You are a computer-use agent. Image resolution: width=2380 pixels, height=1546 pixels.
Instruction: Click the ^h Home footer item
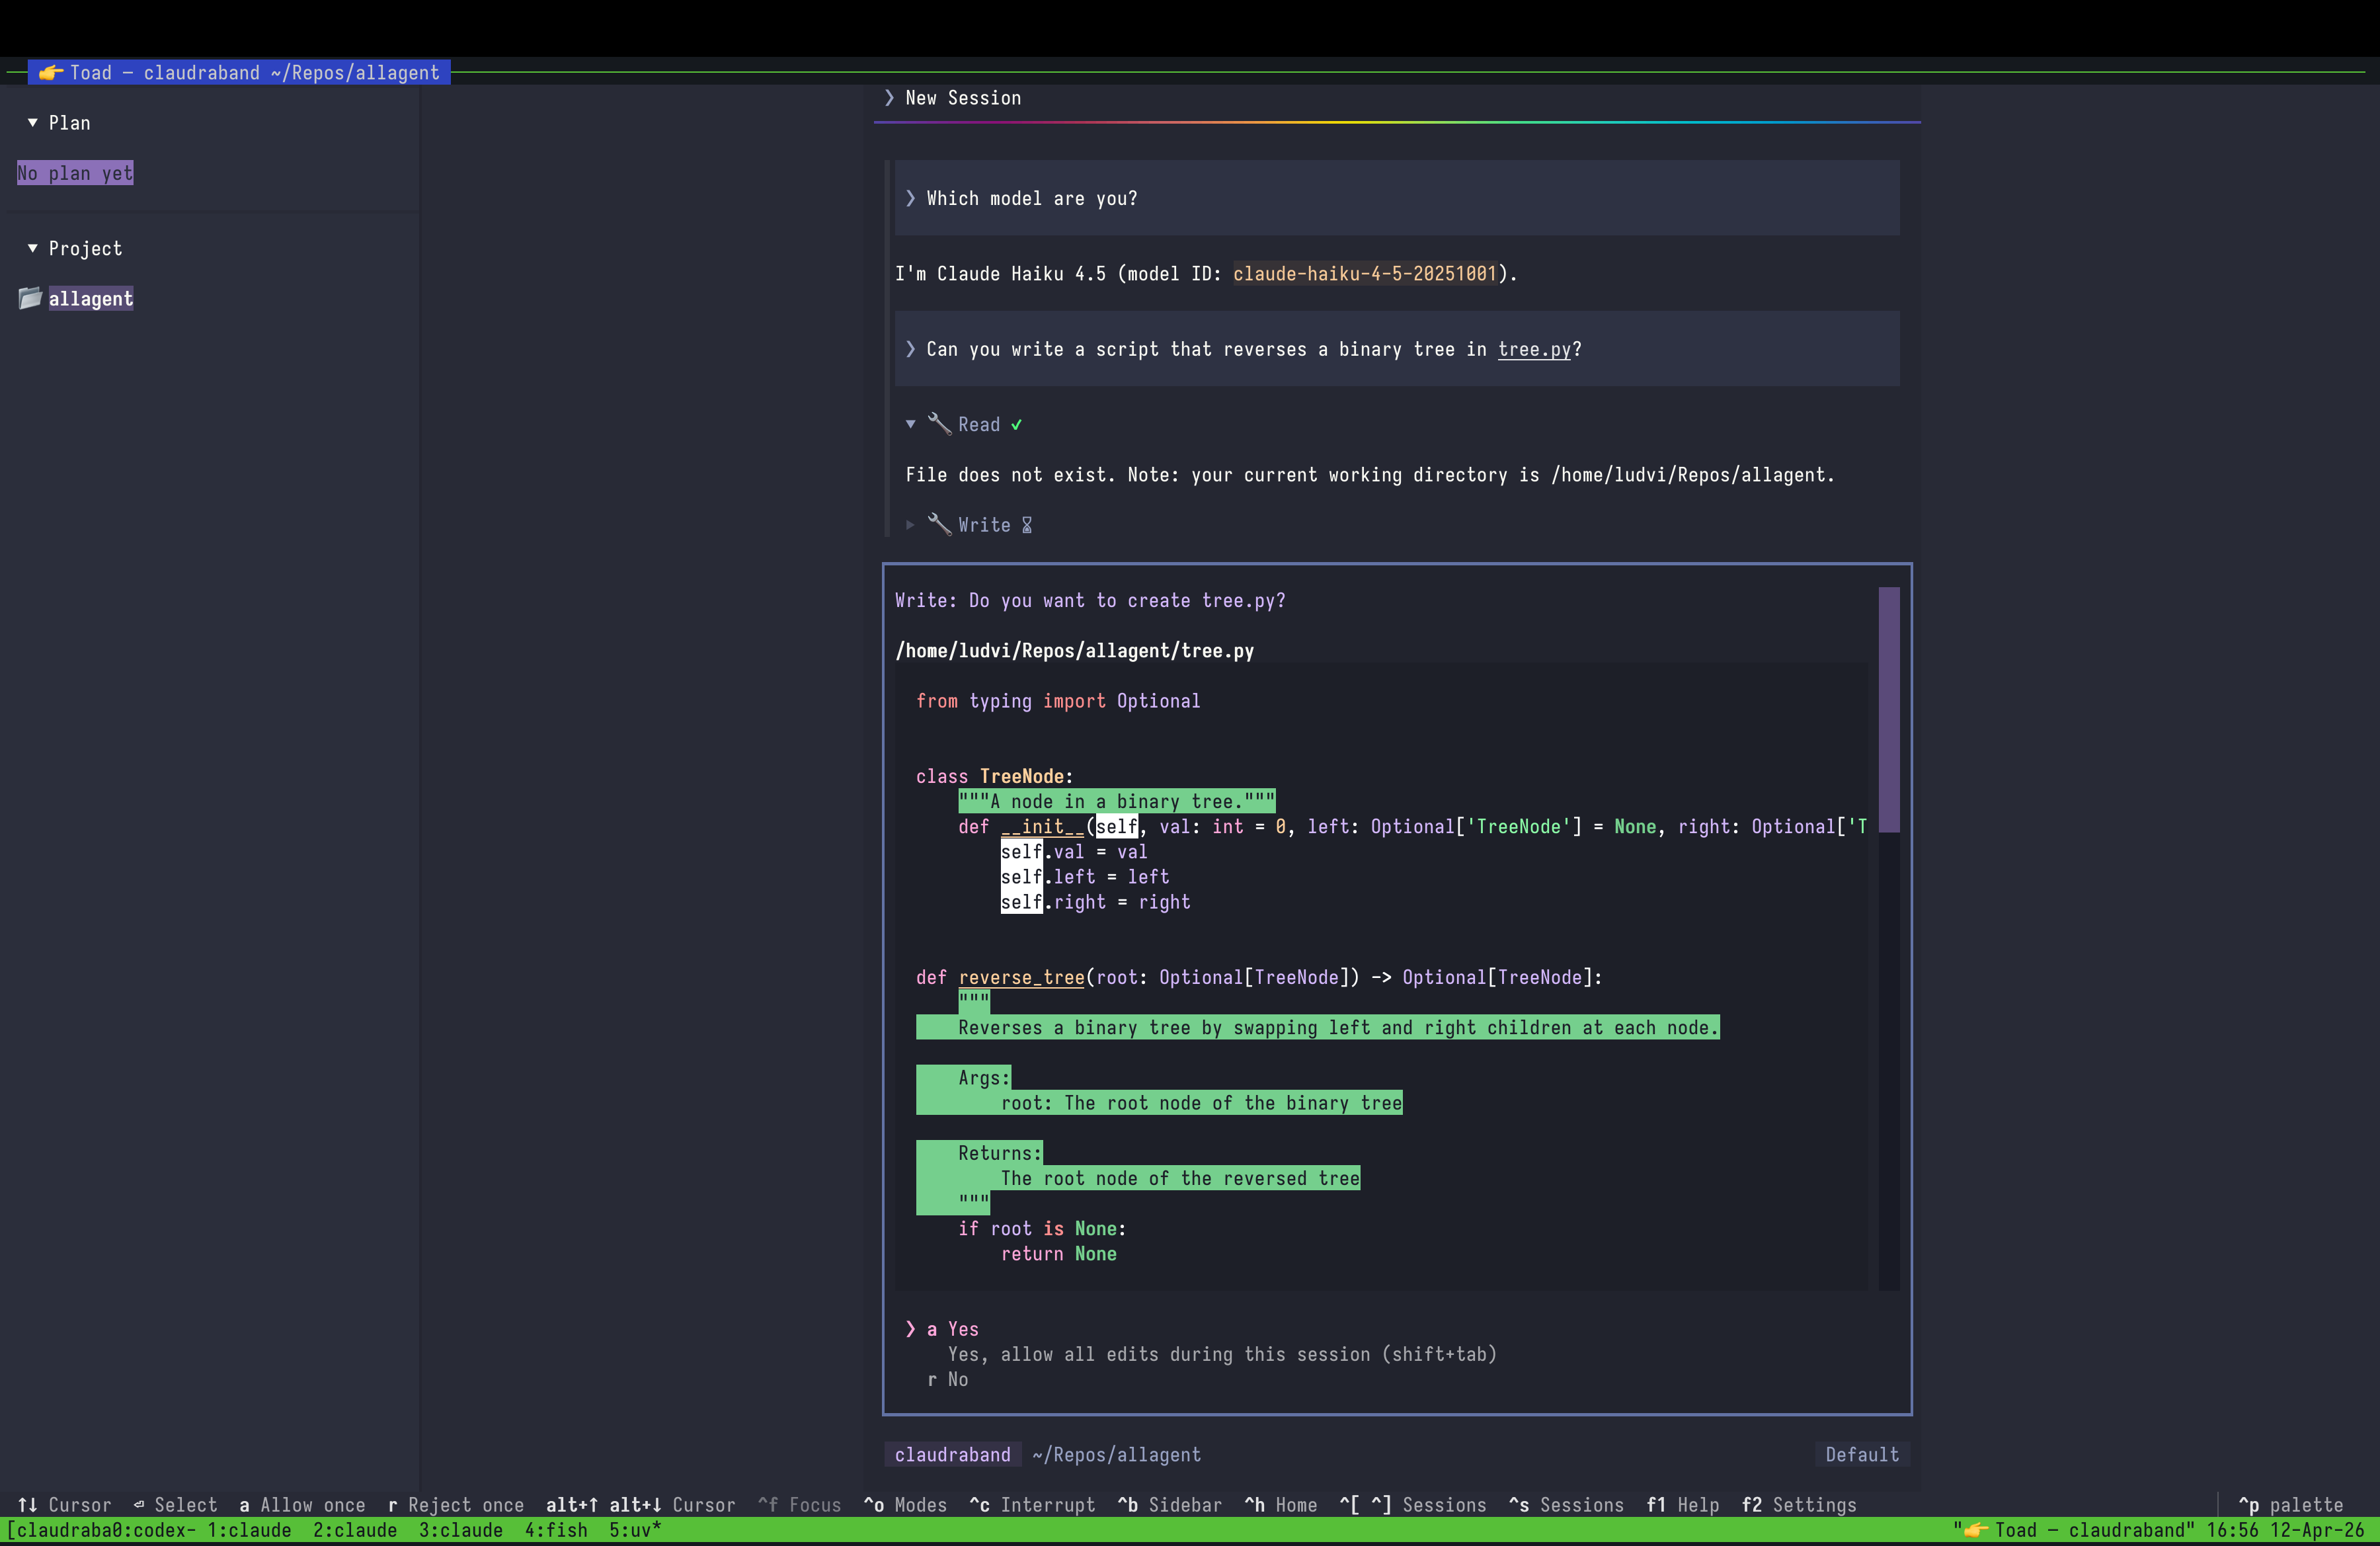1280,1505
